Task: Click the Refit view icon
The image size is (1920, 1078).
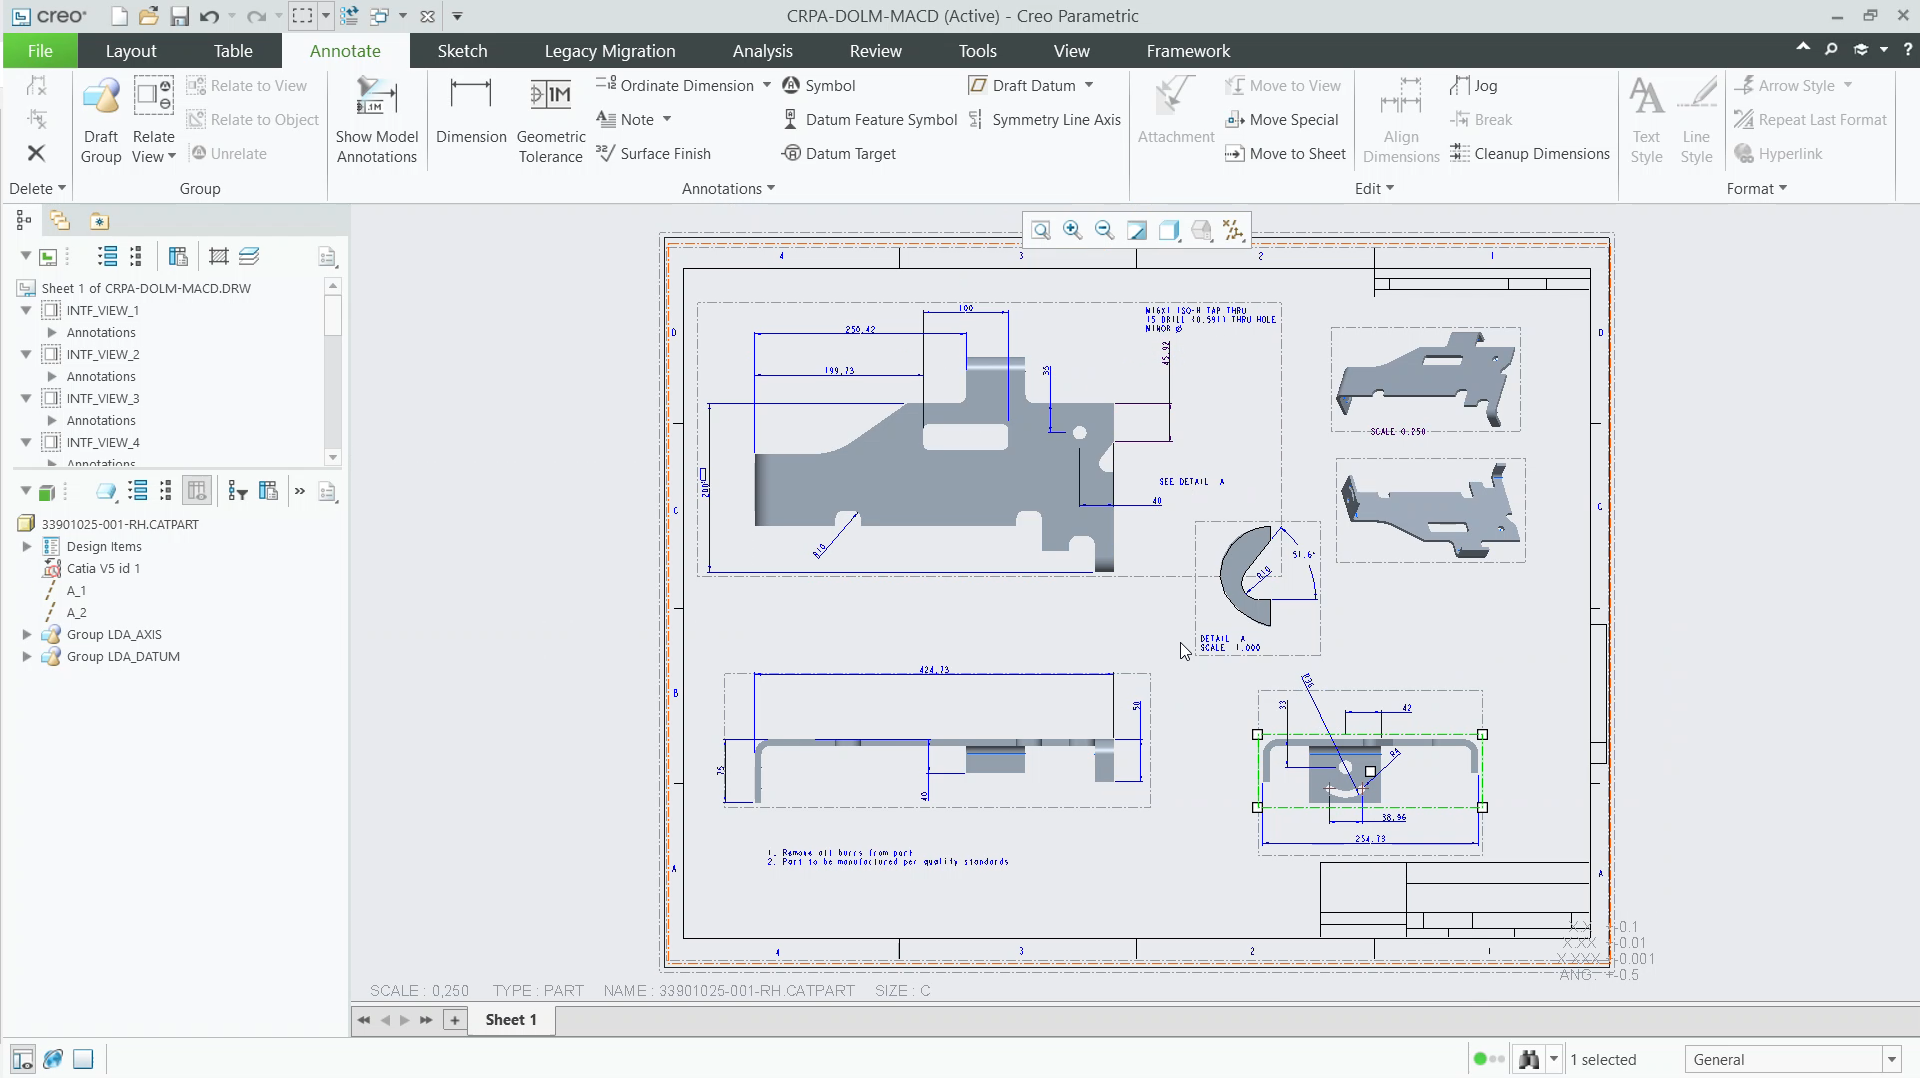Action: [x=1041, y=230]
